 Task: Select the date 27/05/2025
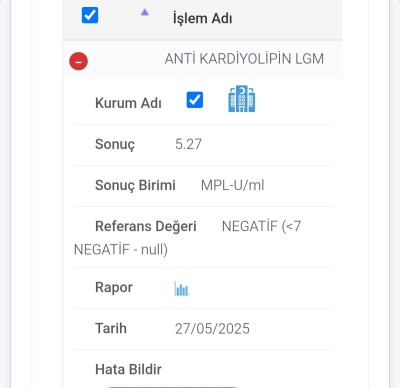[212, 329]
